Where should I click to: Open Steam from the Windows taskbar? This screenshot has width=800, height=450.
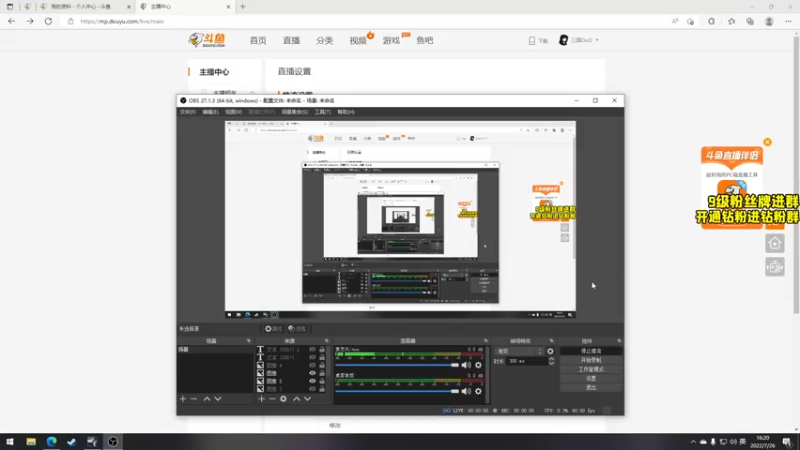pyautogui.click(x=71, y=441)
